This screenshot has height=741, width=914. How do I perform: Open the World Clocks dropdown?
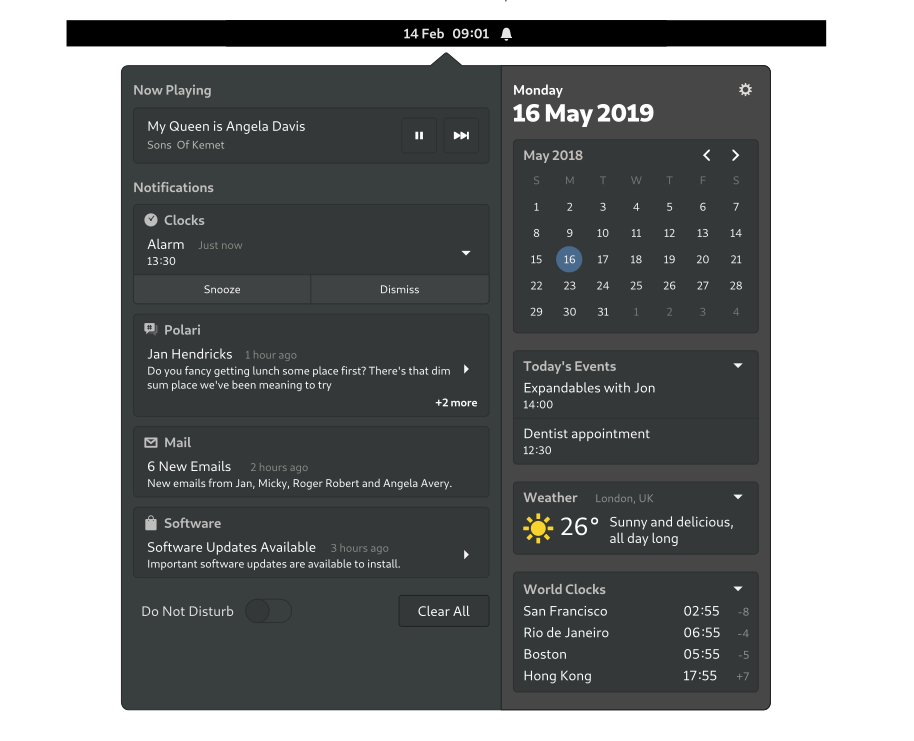click(x=737, y=588)
